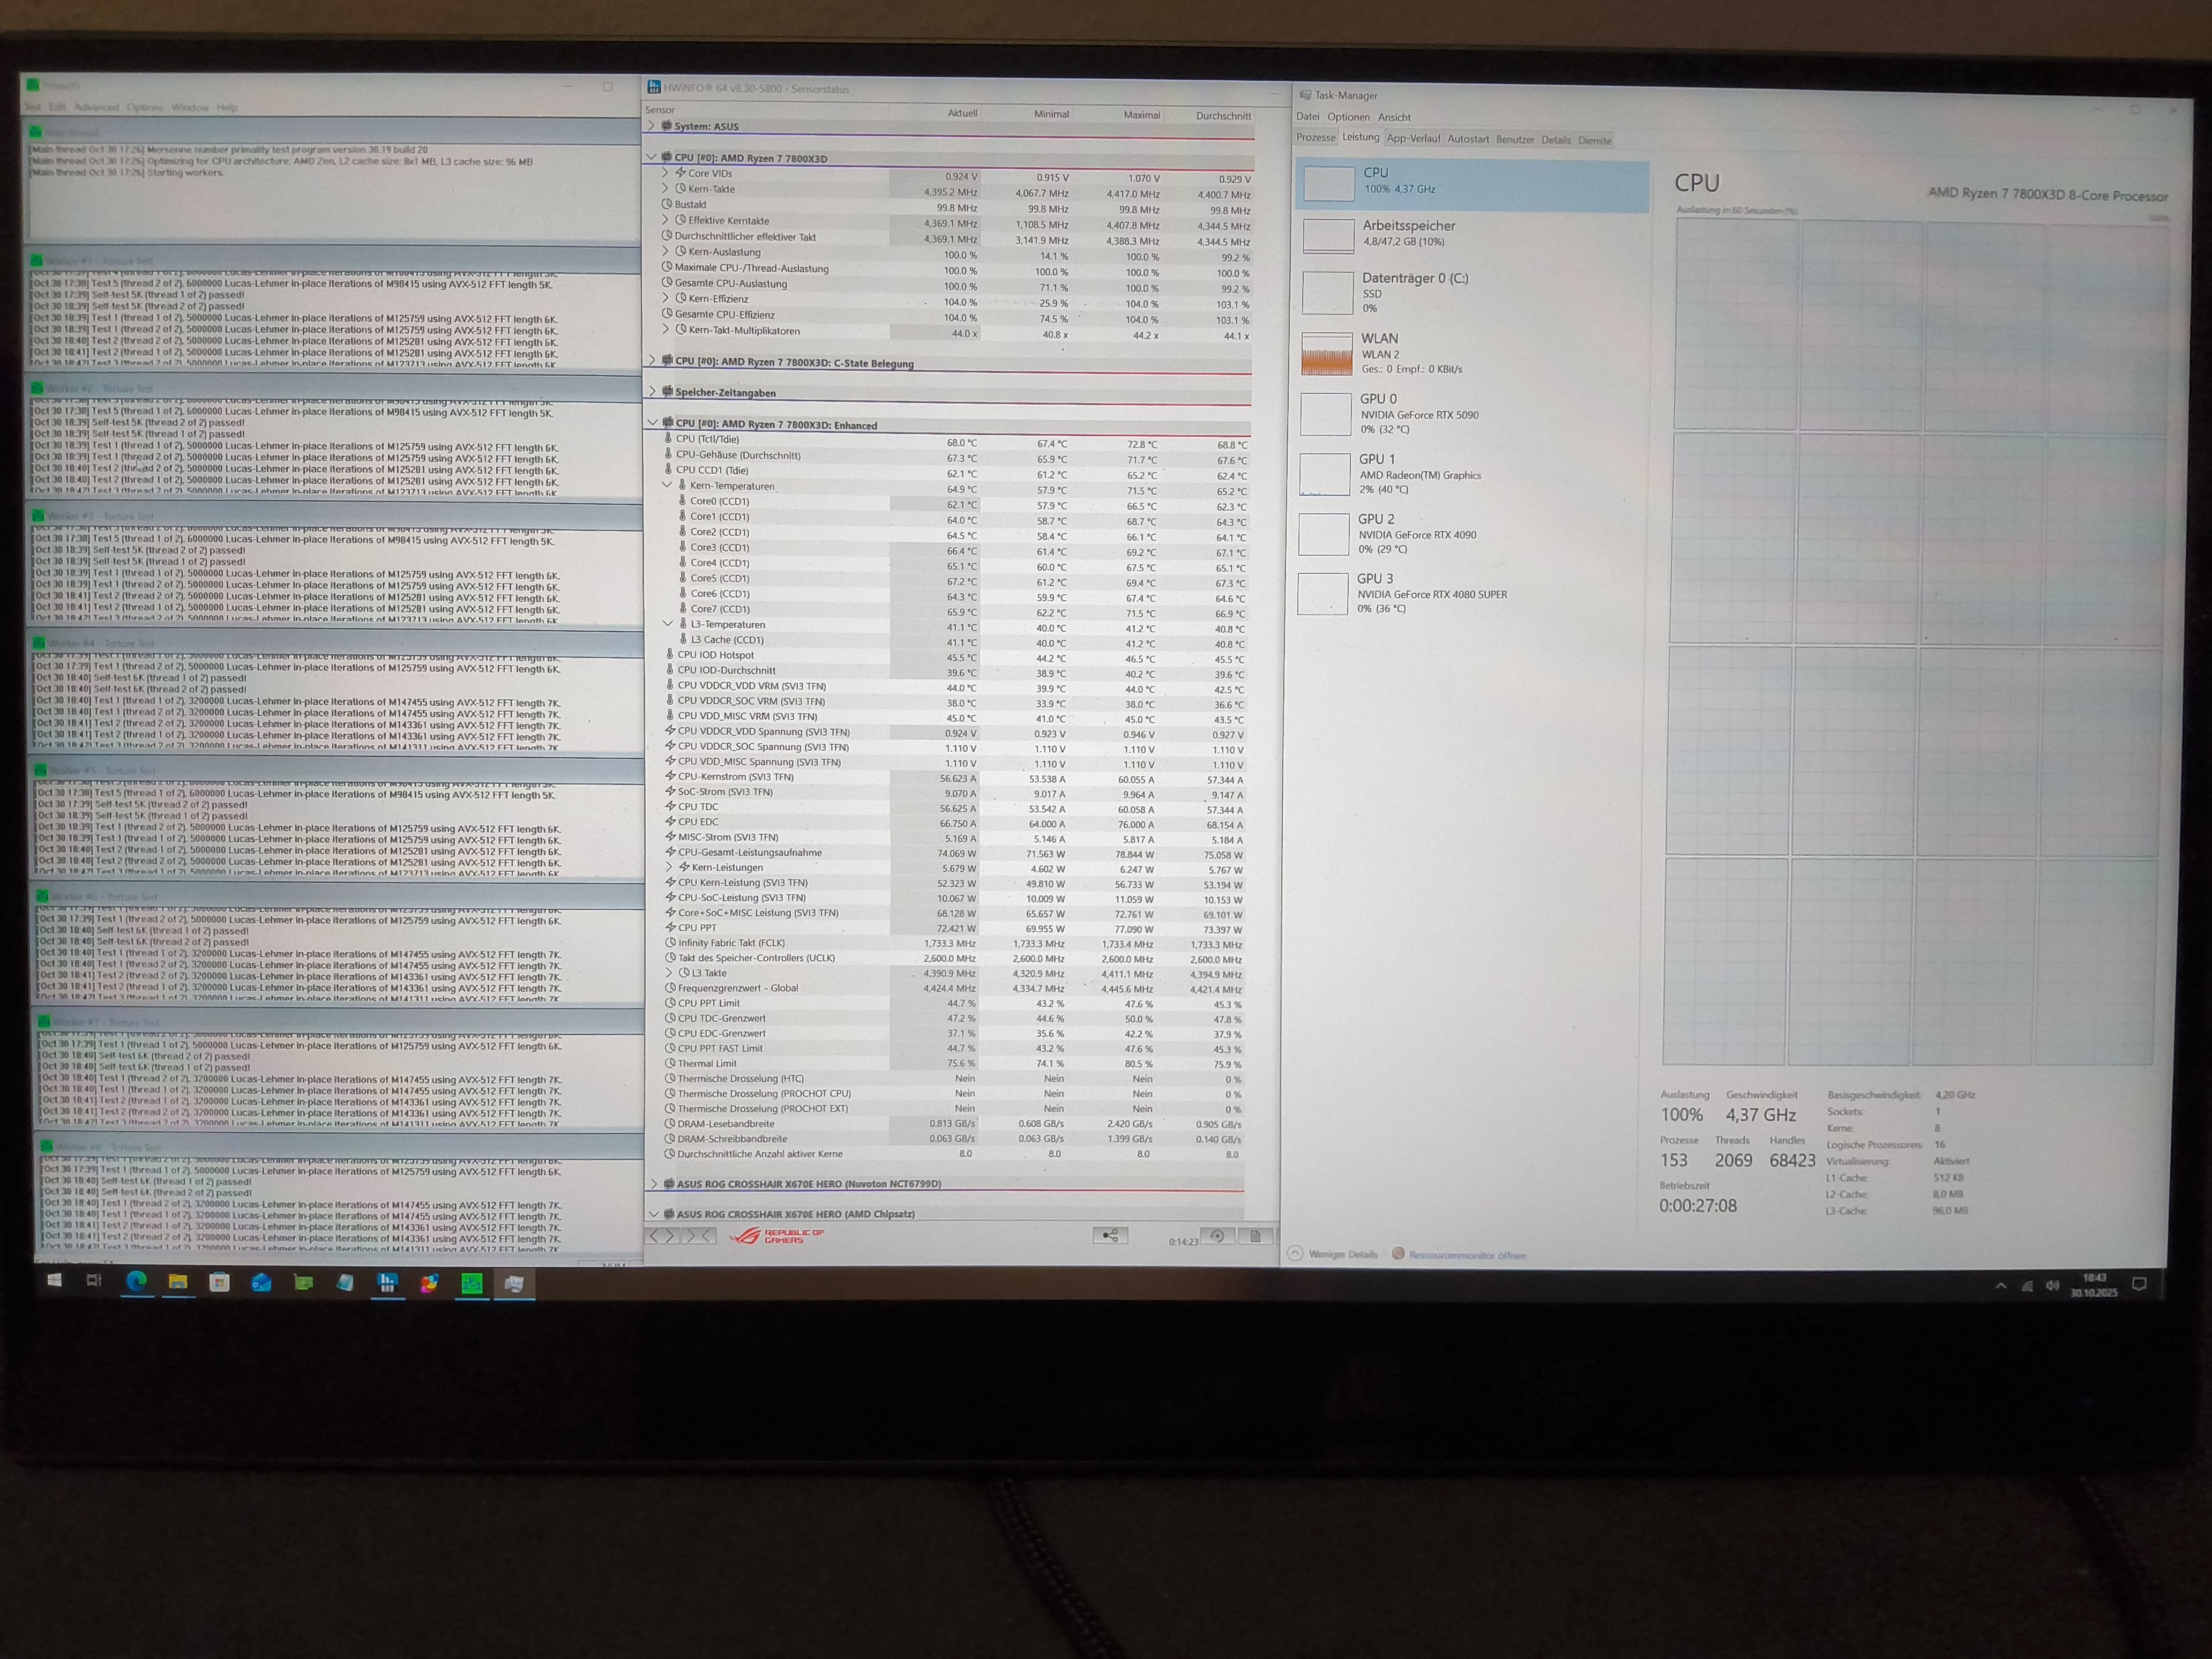Expand System: ASUS sensor group
The image size is (2212, 1659).
[x=652, y=126]
